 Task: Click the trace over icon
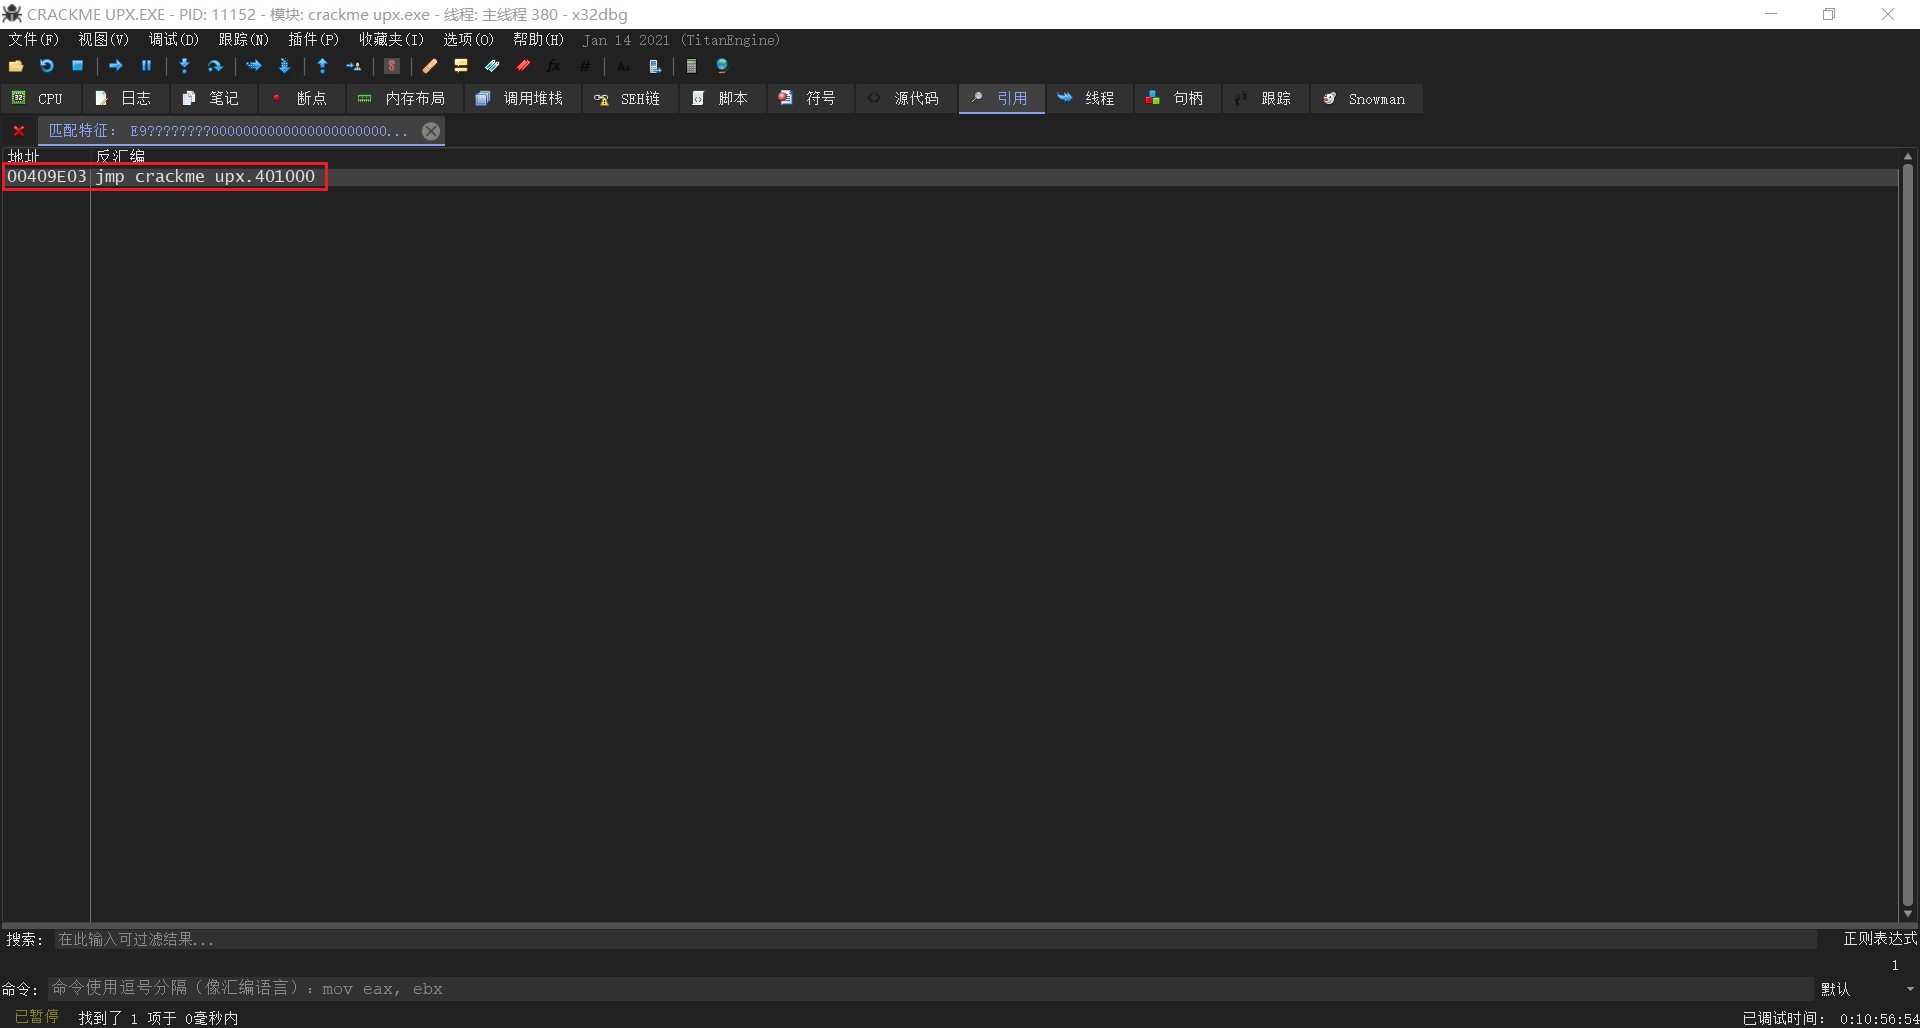click(x=284, y=66)
